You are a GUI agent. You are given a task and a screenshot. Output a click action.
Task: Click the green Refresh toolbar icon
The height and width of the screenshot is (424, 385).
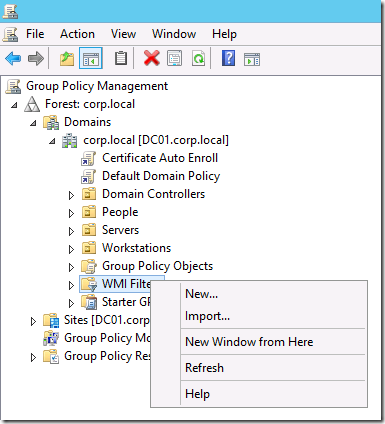coord(198,58)
